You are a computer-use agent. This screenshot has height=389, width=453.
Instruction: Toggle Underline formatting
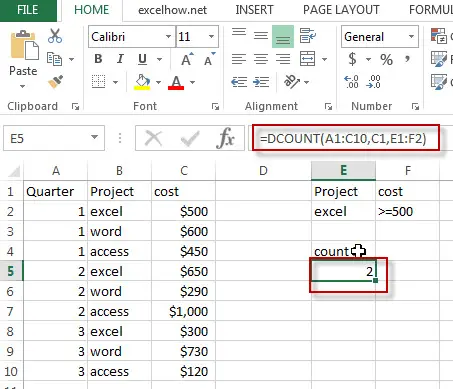pos(142,59)
